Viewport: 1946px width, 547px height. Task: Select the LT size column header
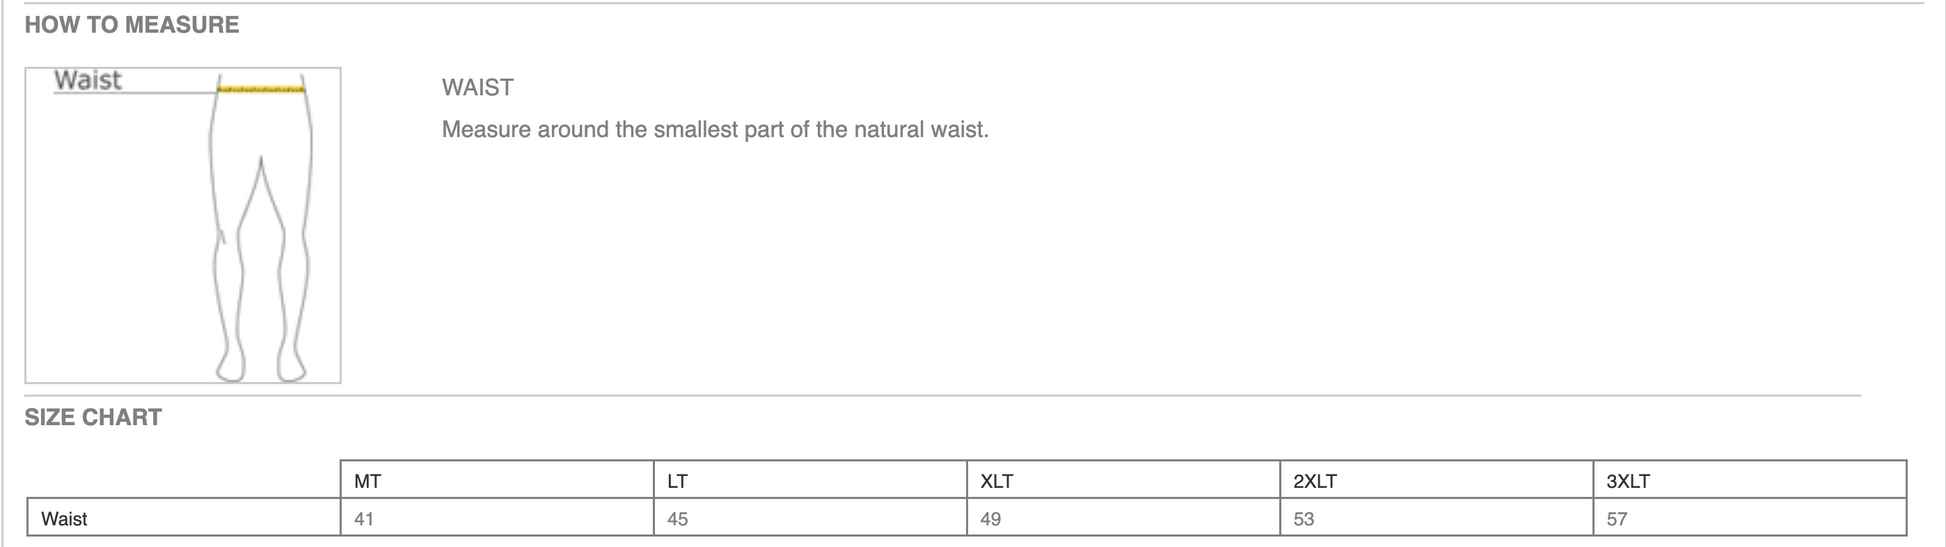677,481
